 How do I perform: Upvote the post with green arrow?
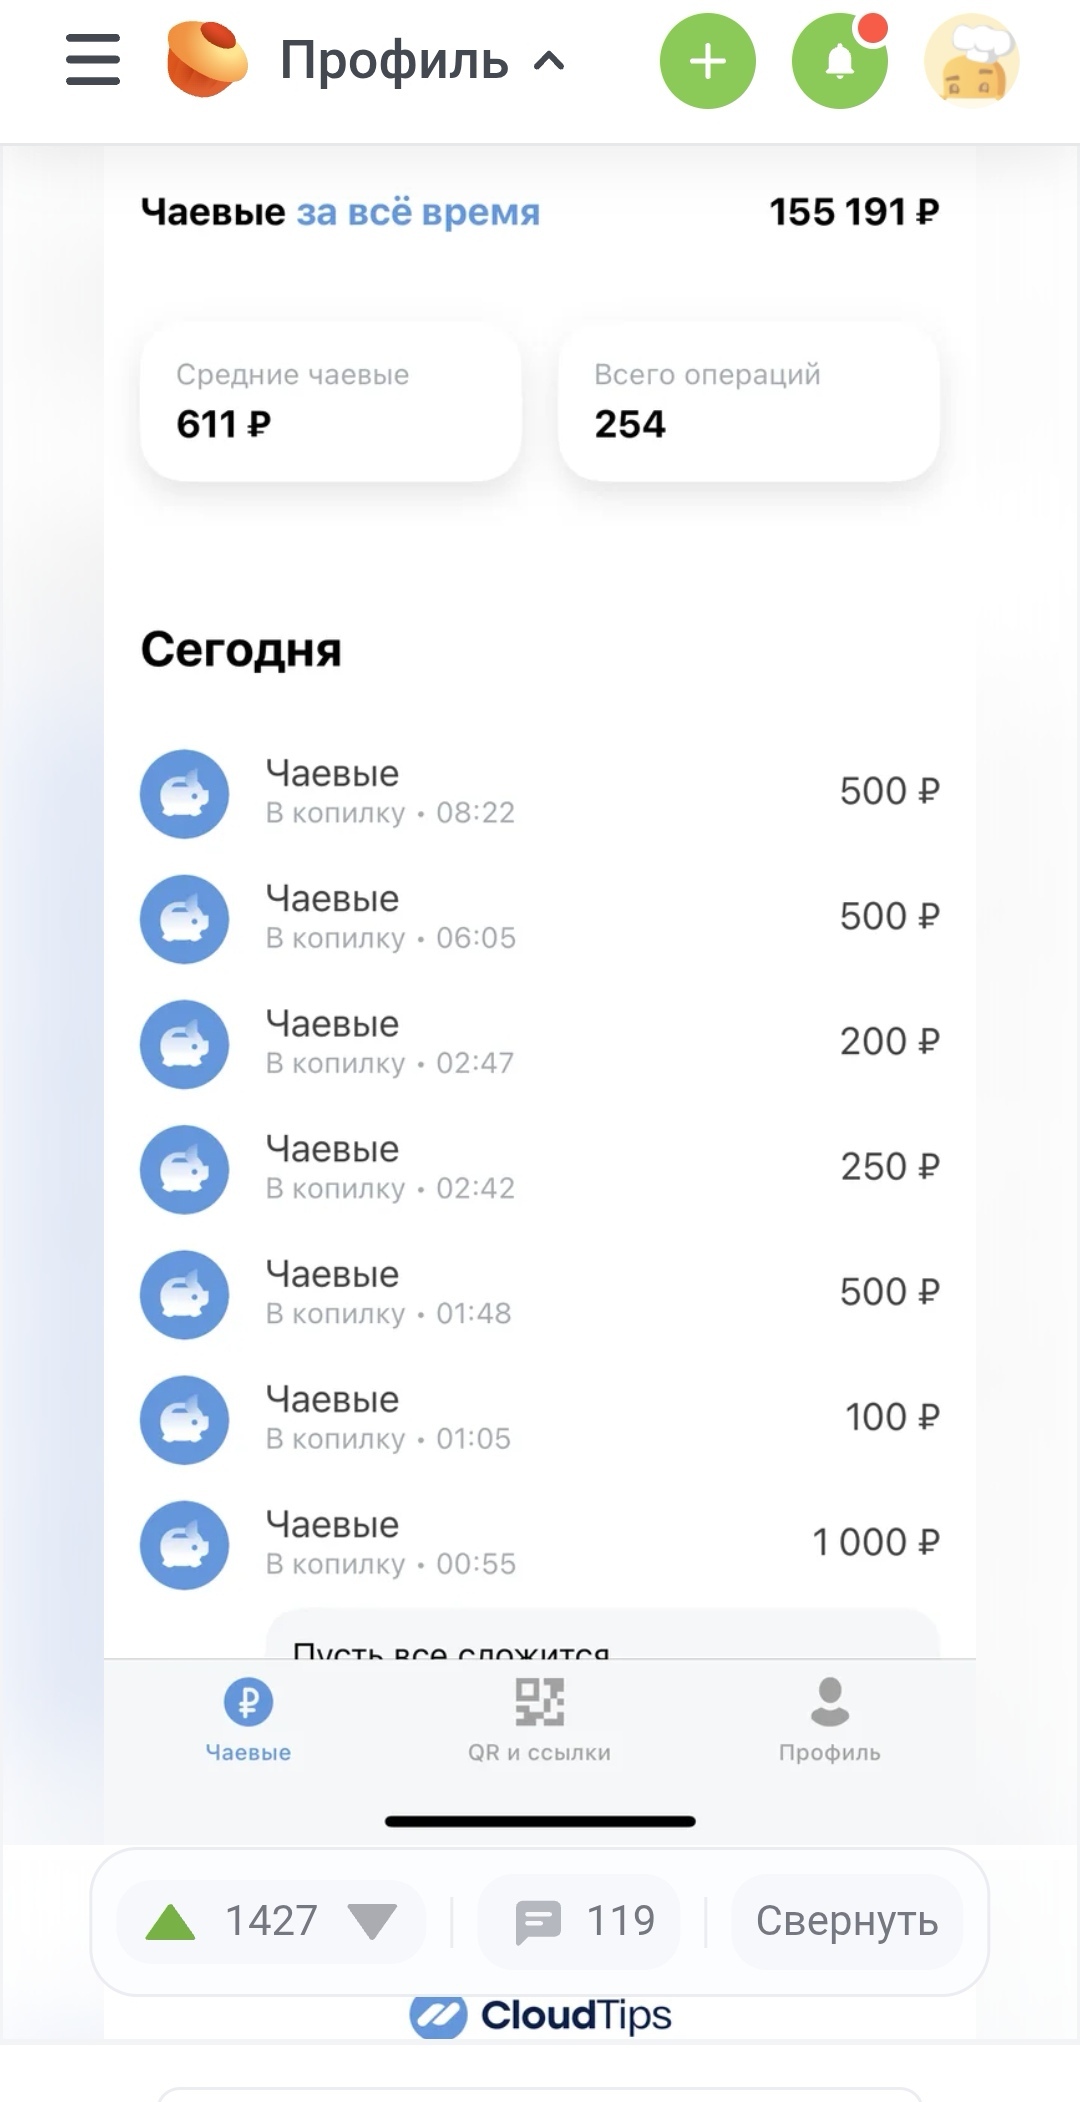tap(171, 1921)
